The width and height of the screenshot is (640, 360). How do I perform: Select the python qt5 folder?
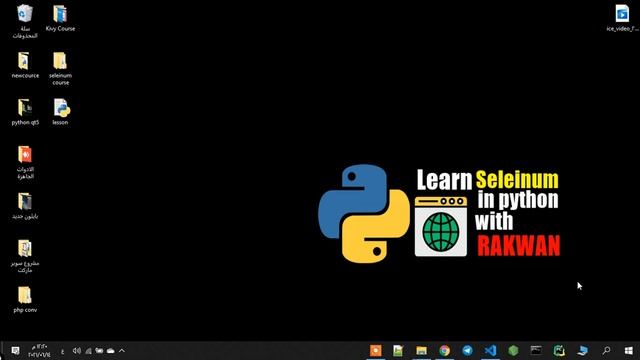[x=25, y=112]
